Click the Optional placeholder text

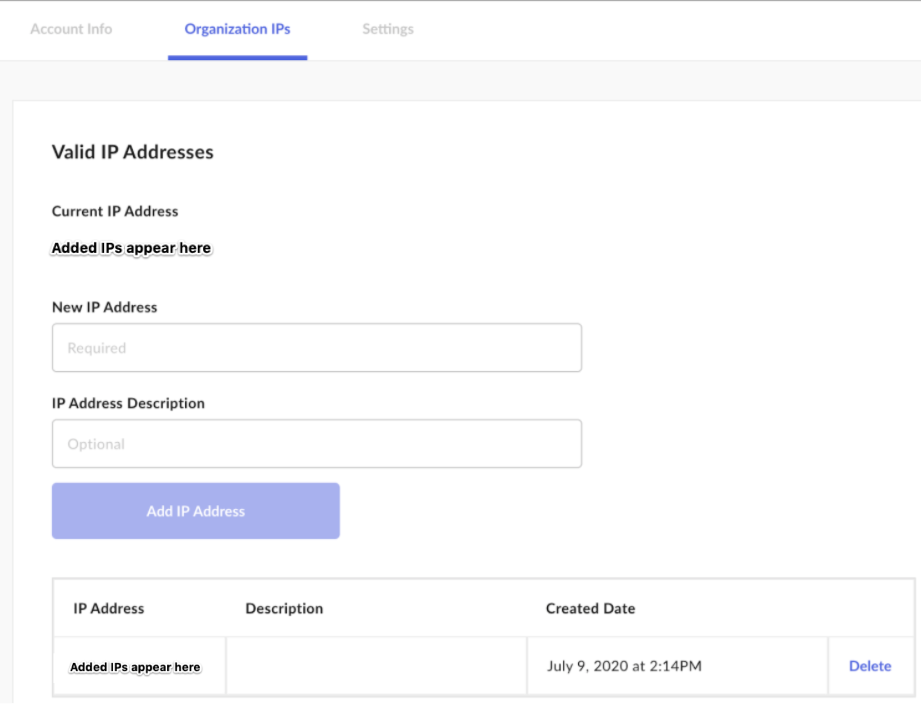click(x=96, y=445)
